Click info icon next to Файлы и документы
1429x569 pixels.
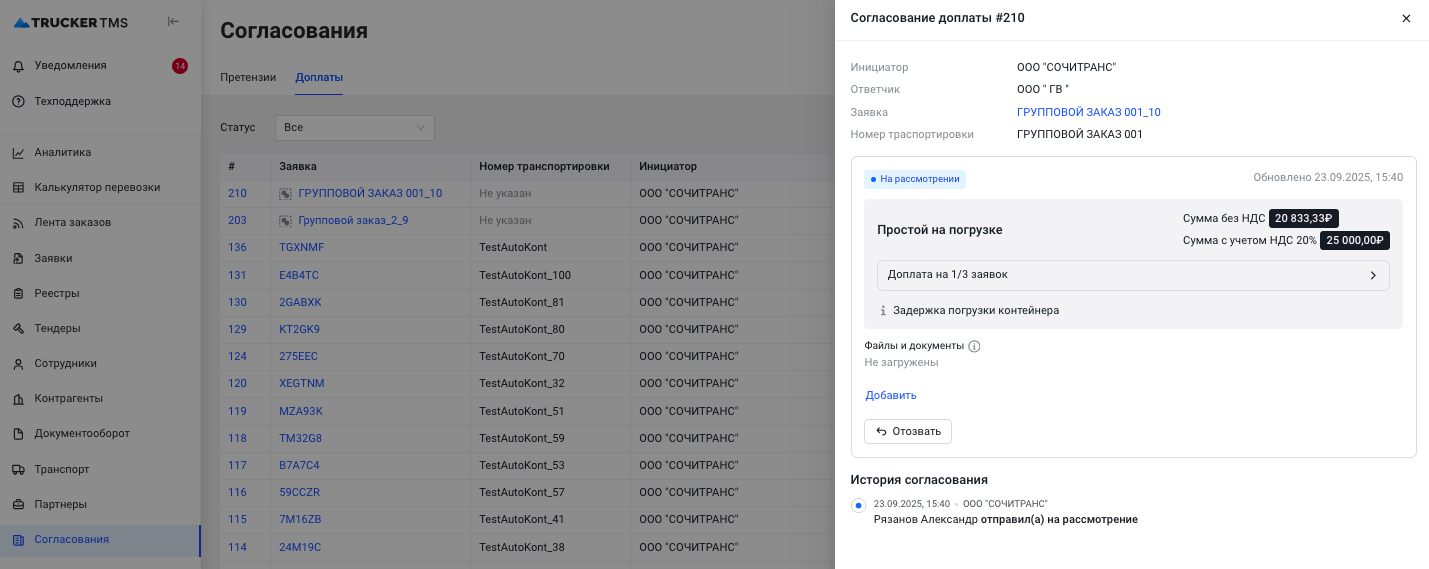pyautogui.click(x=974, y=346)
